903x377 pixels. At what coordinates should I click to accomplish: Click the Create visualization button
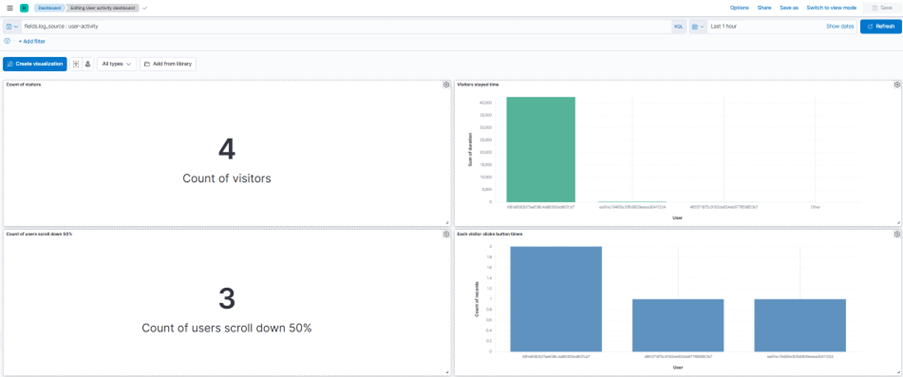[x=35, y=64]
